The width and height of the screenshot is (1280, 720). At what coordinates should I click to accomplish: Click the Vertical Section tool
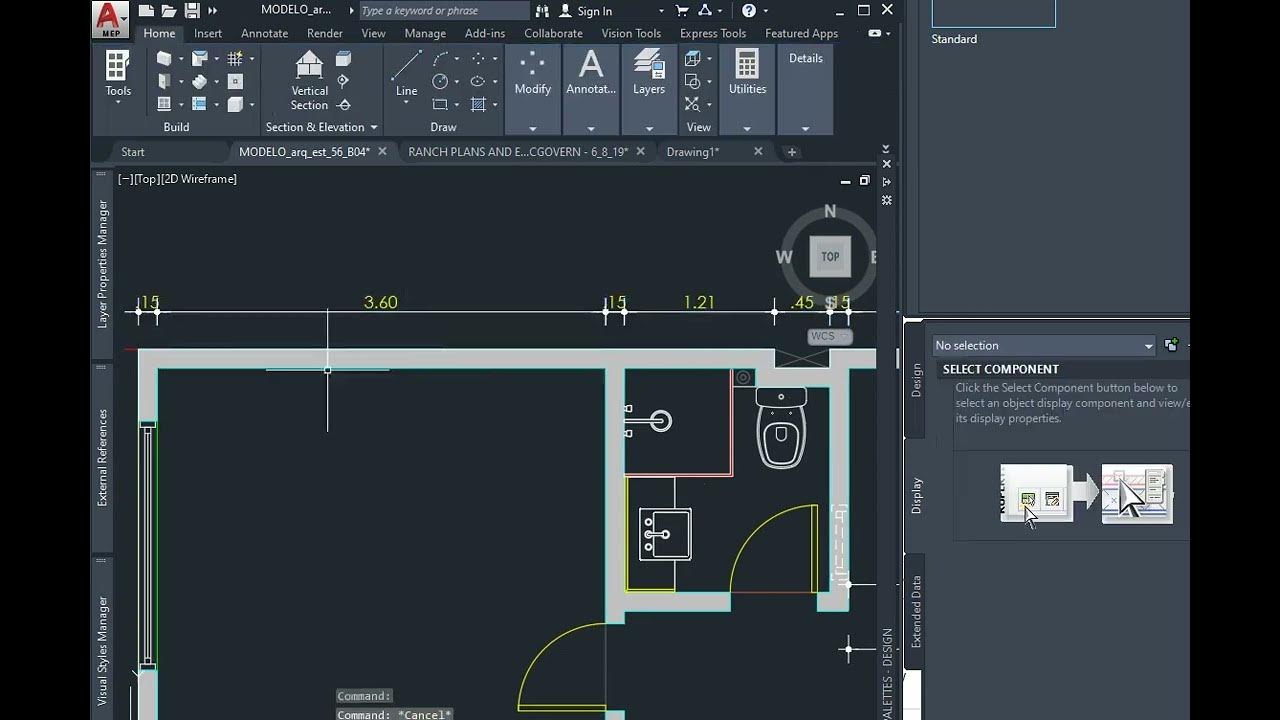[x=309, y=80]
